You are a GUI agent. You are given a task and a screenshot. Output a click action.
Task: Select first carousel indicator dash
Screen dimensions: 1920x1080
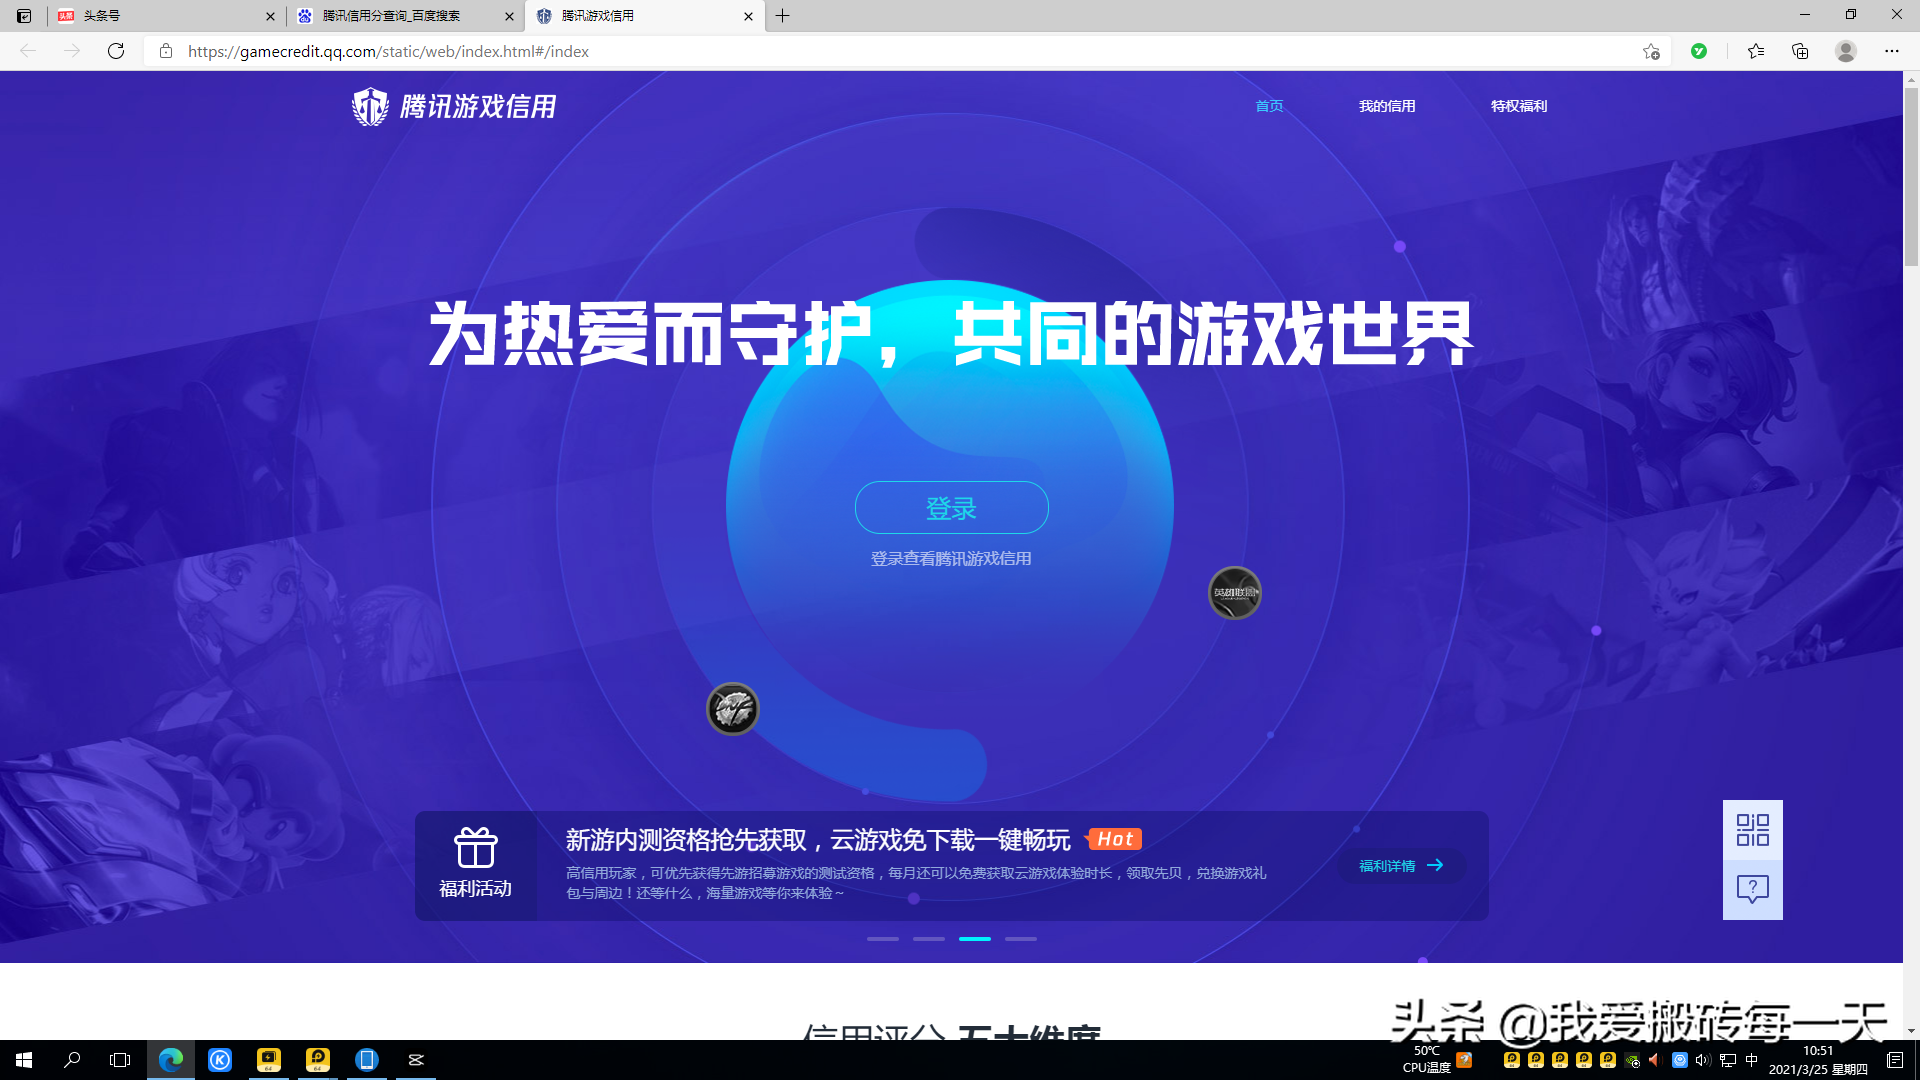882,939
